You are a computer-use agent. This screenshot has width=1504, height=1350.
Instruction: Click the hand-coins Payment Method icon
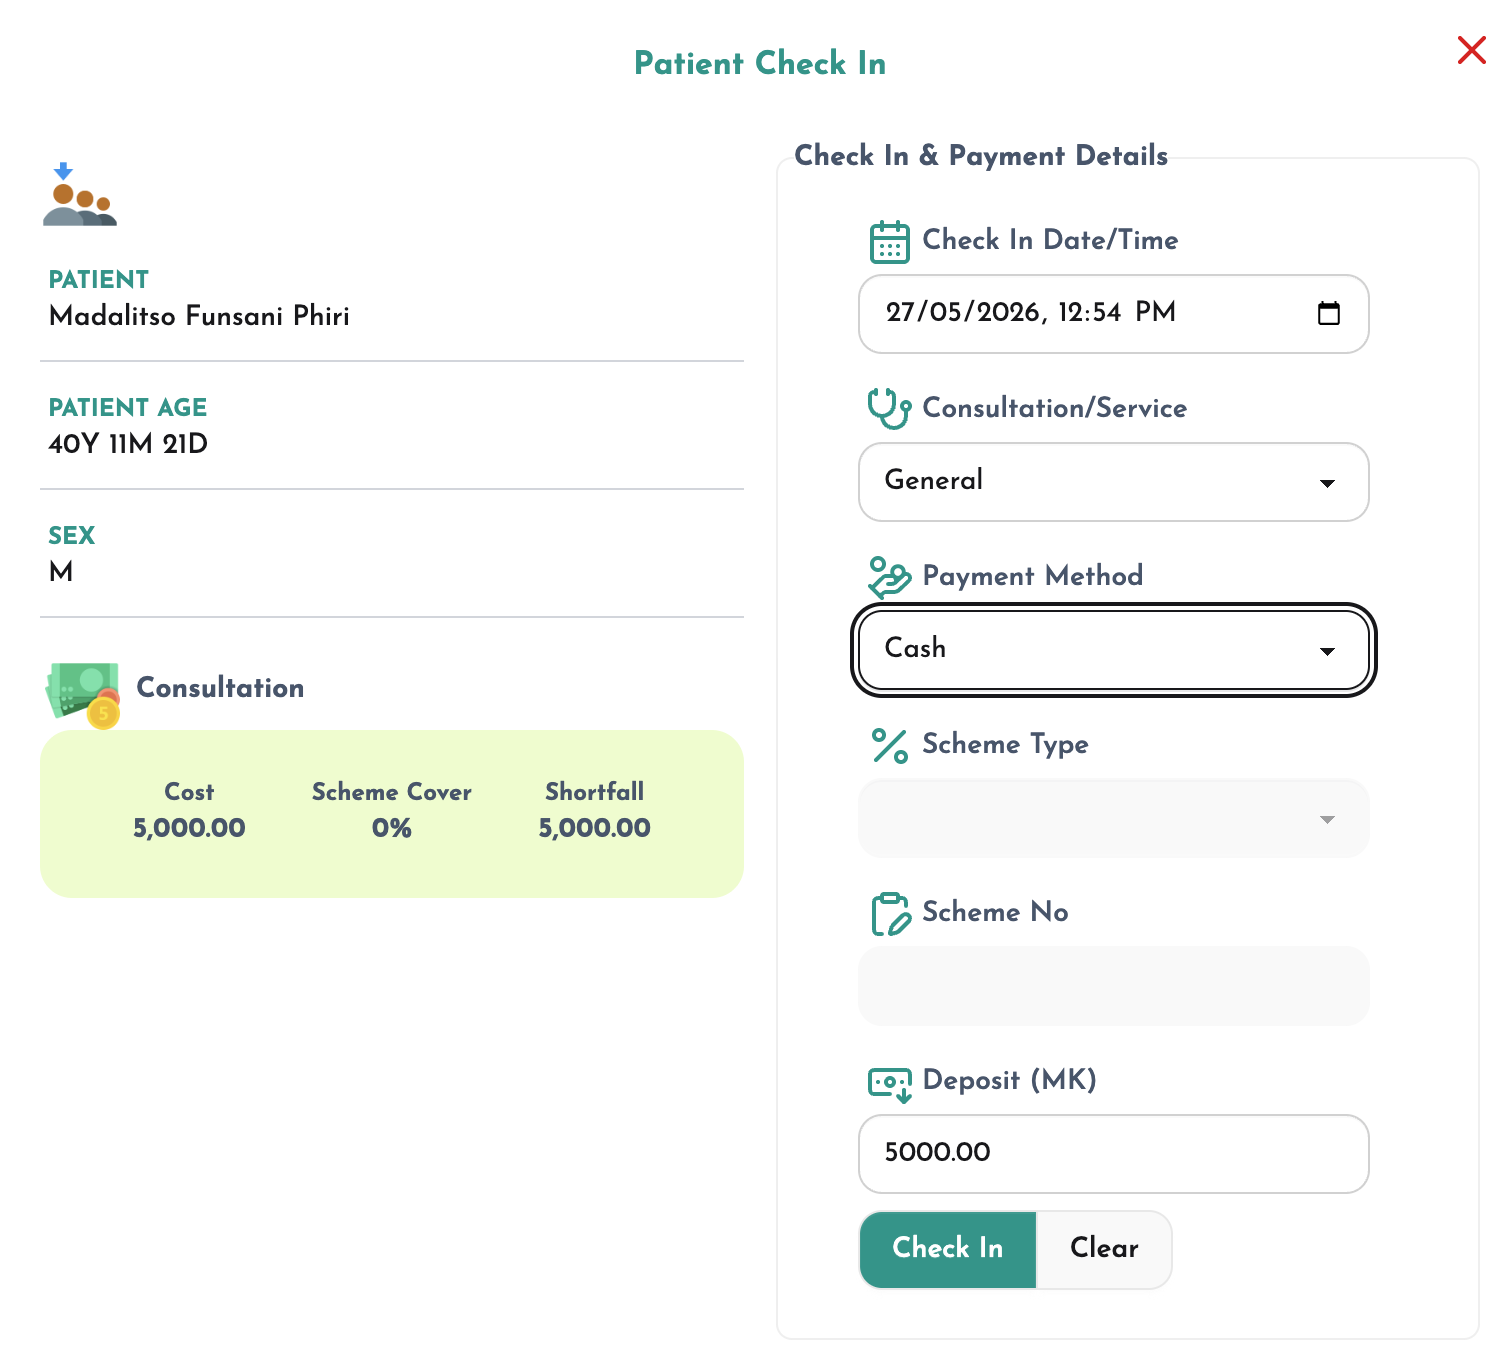coord(889,577)
